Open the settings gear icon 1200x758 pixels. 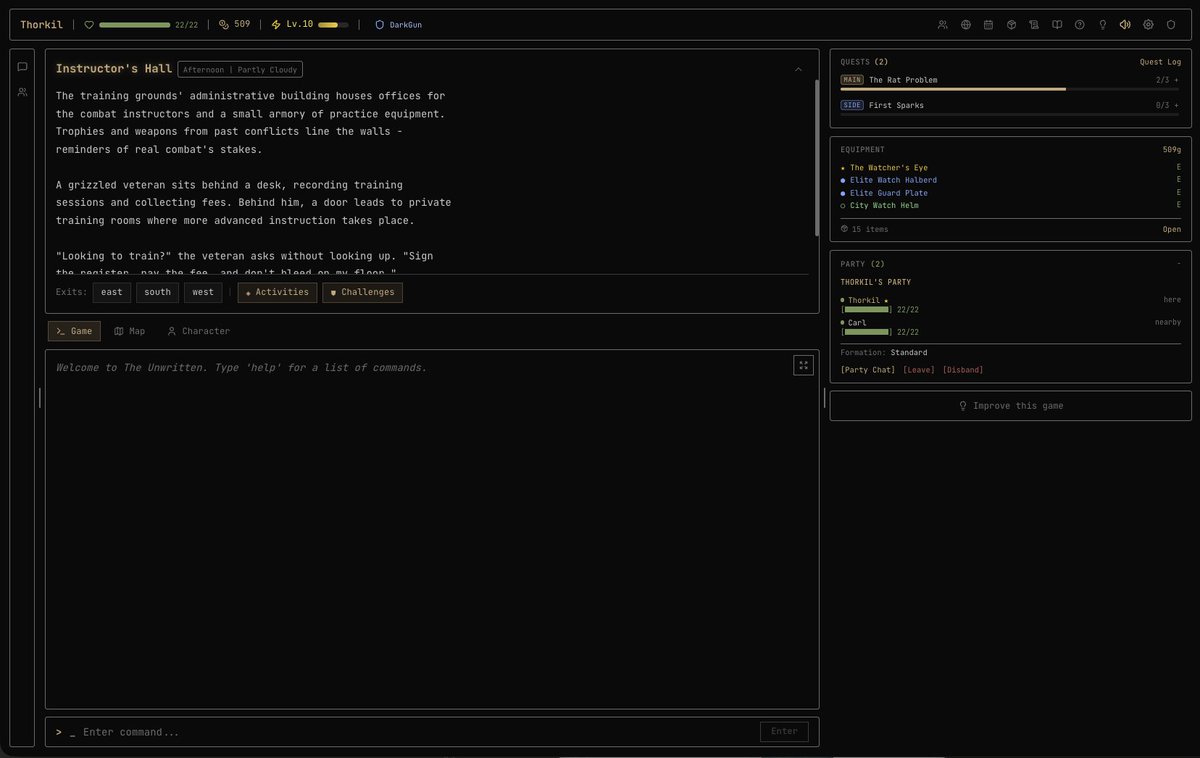[1148, 24]
